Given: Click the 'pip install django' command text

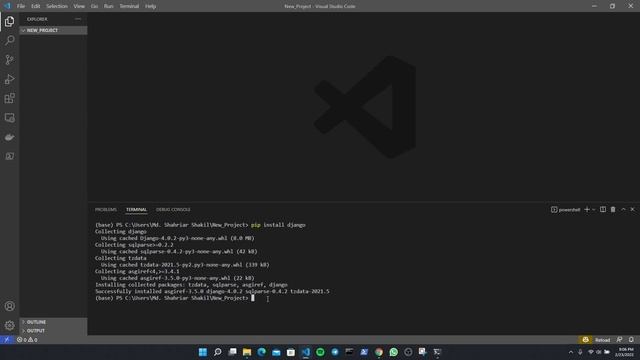Looking at the screenshot, I should pos(278,225).
